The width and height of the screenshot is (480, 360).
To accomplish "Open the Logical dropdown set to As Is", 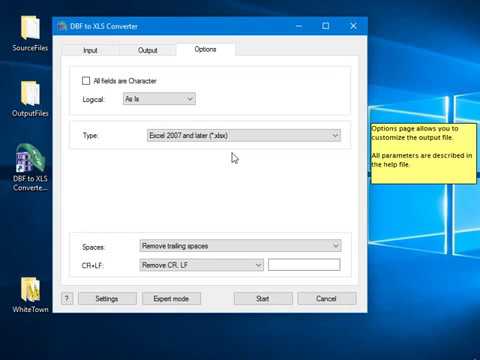I will tap(159, 99).
